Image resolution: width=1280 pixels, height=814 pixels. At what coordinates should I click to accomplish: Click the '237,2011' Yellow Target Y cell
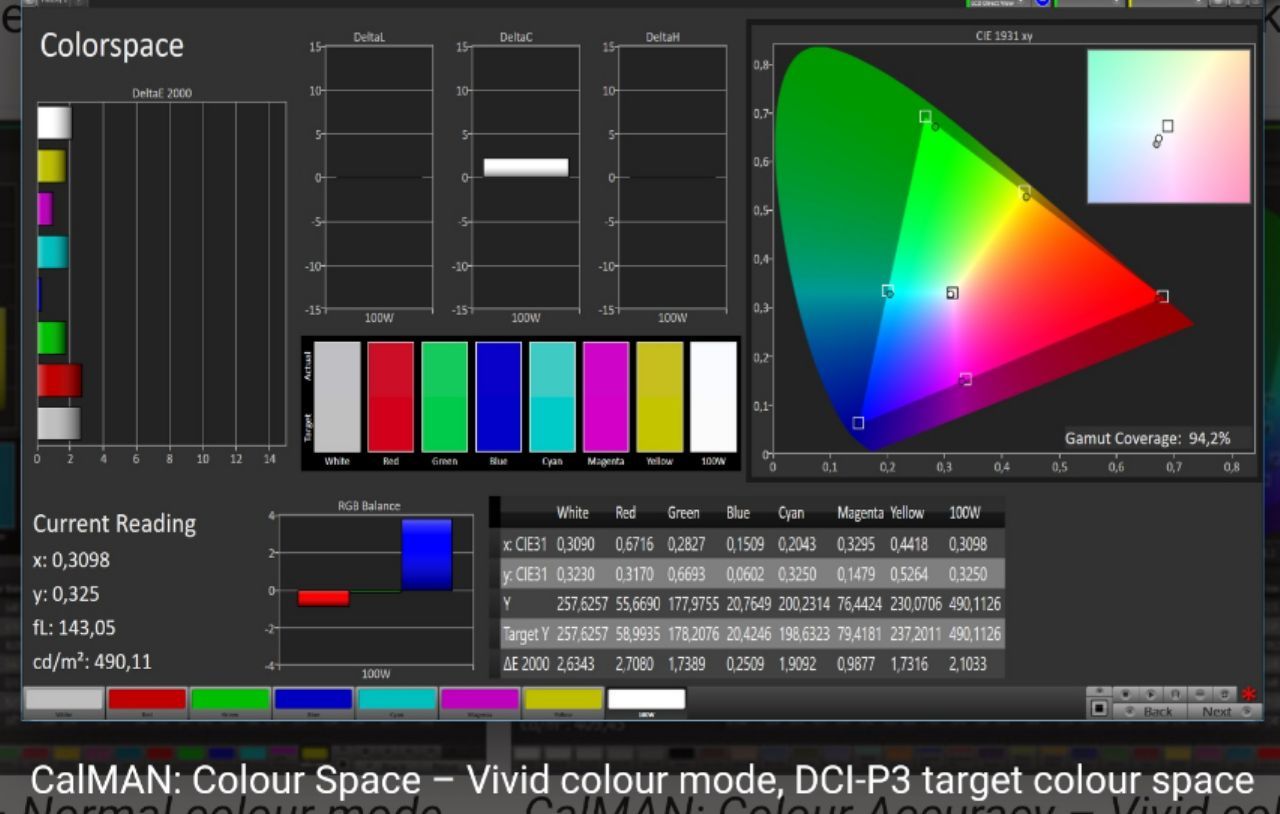tap(916, 634)
